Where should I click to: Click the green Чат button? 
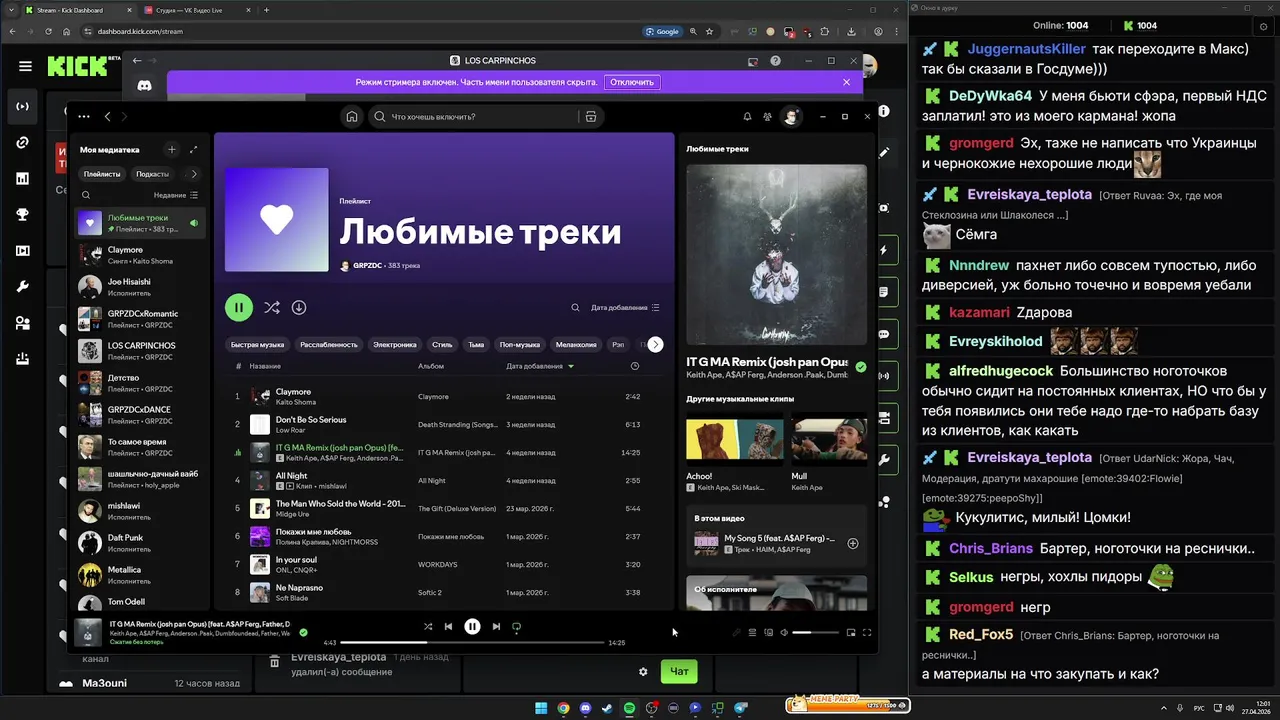click(x=679, y=672)
